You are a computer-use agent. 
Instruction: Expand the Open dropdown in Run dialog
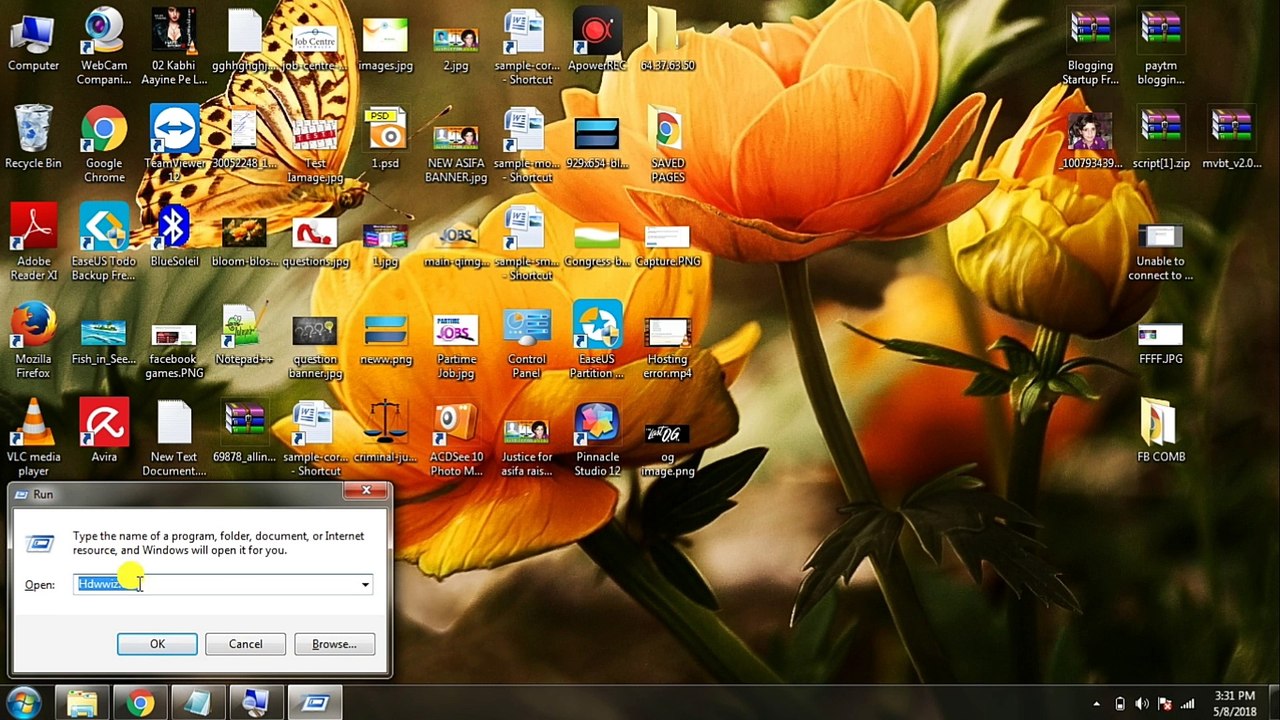365,585
